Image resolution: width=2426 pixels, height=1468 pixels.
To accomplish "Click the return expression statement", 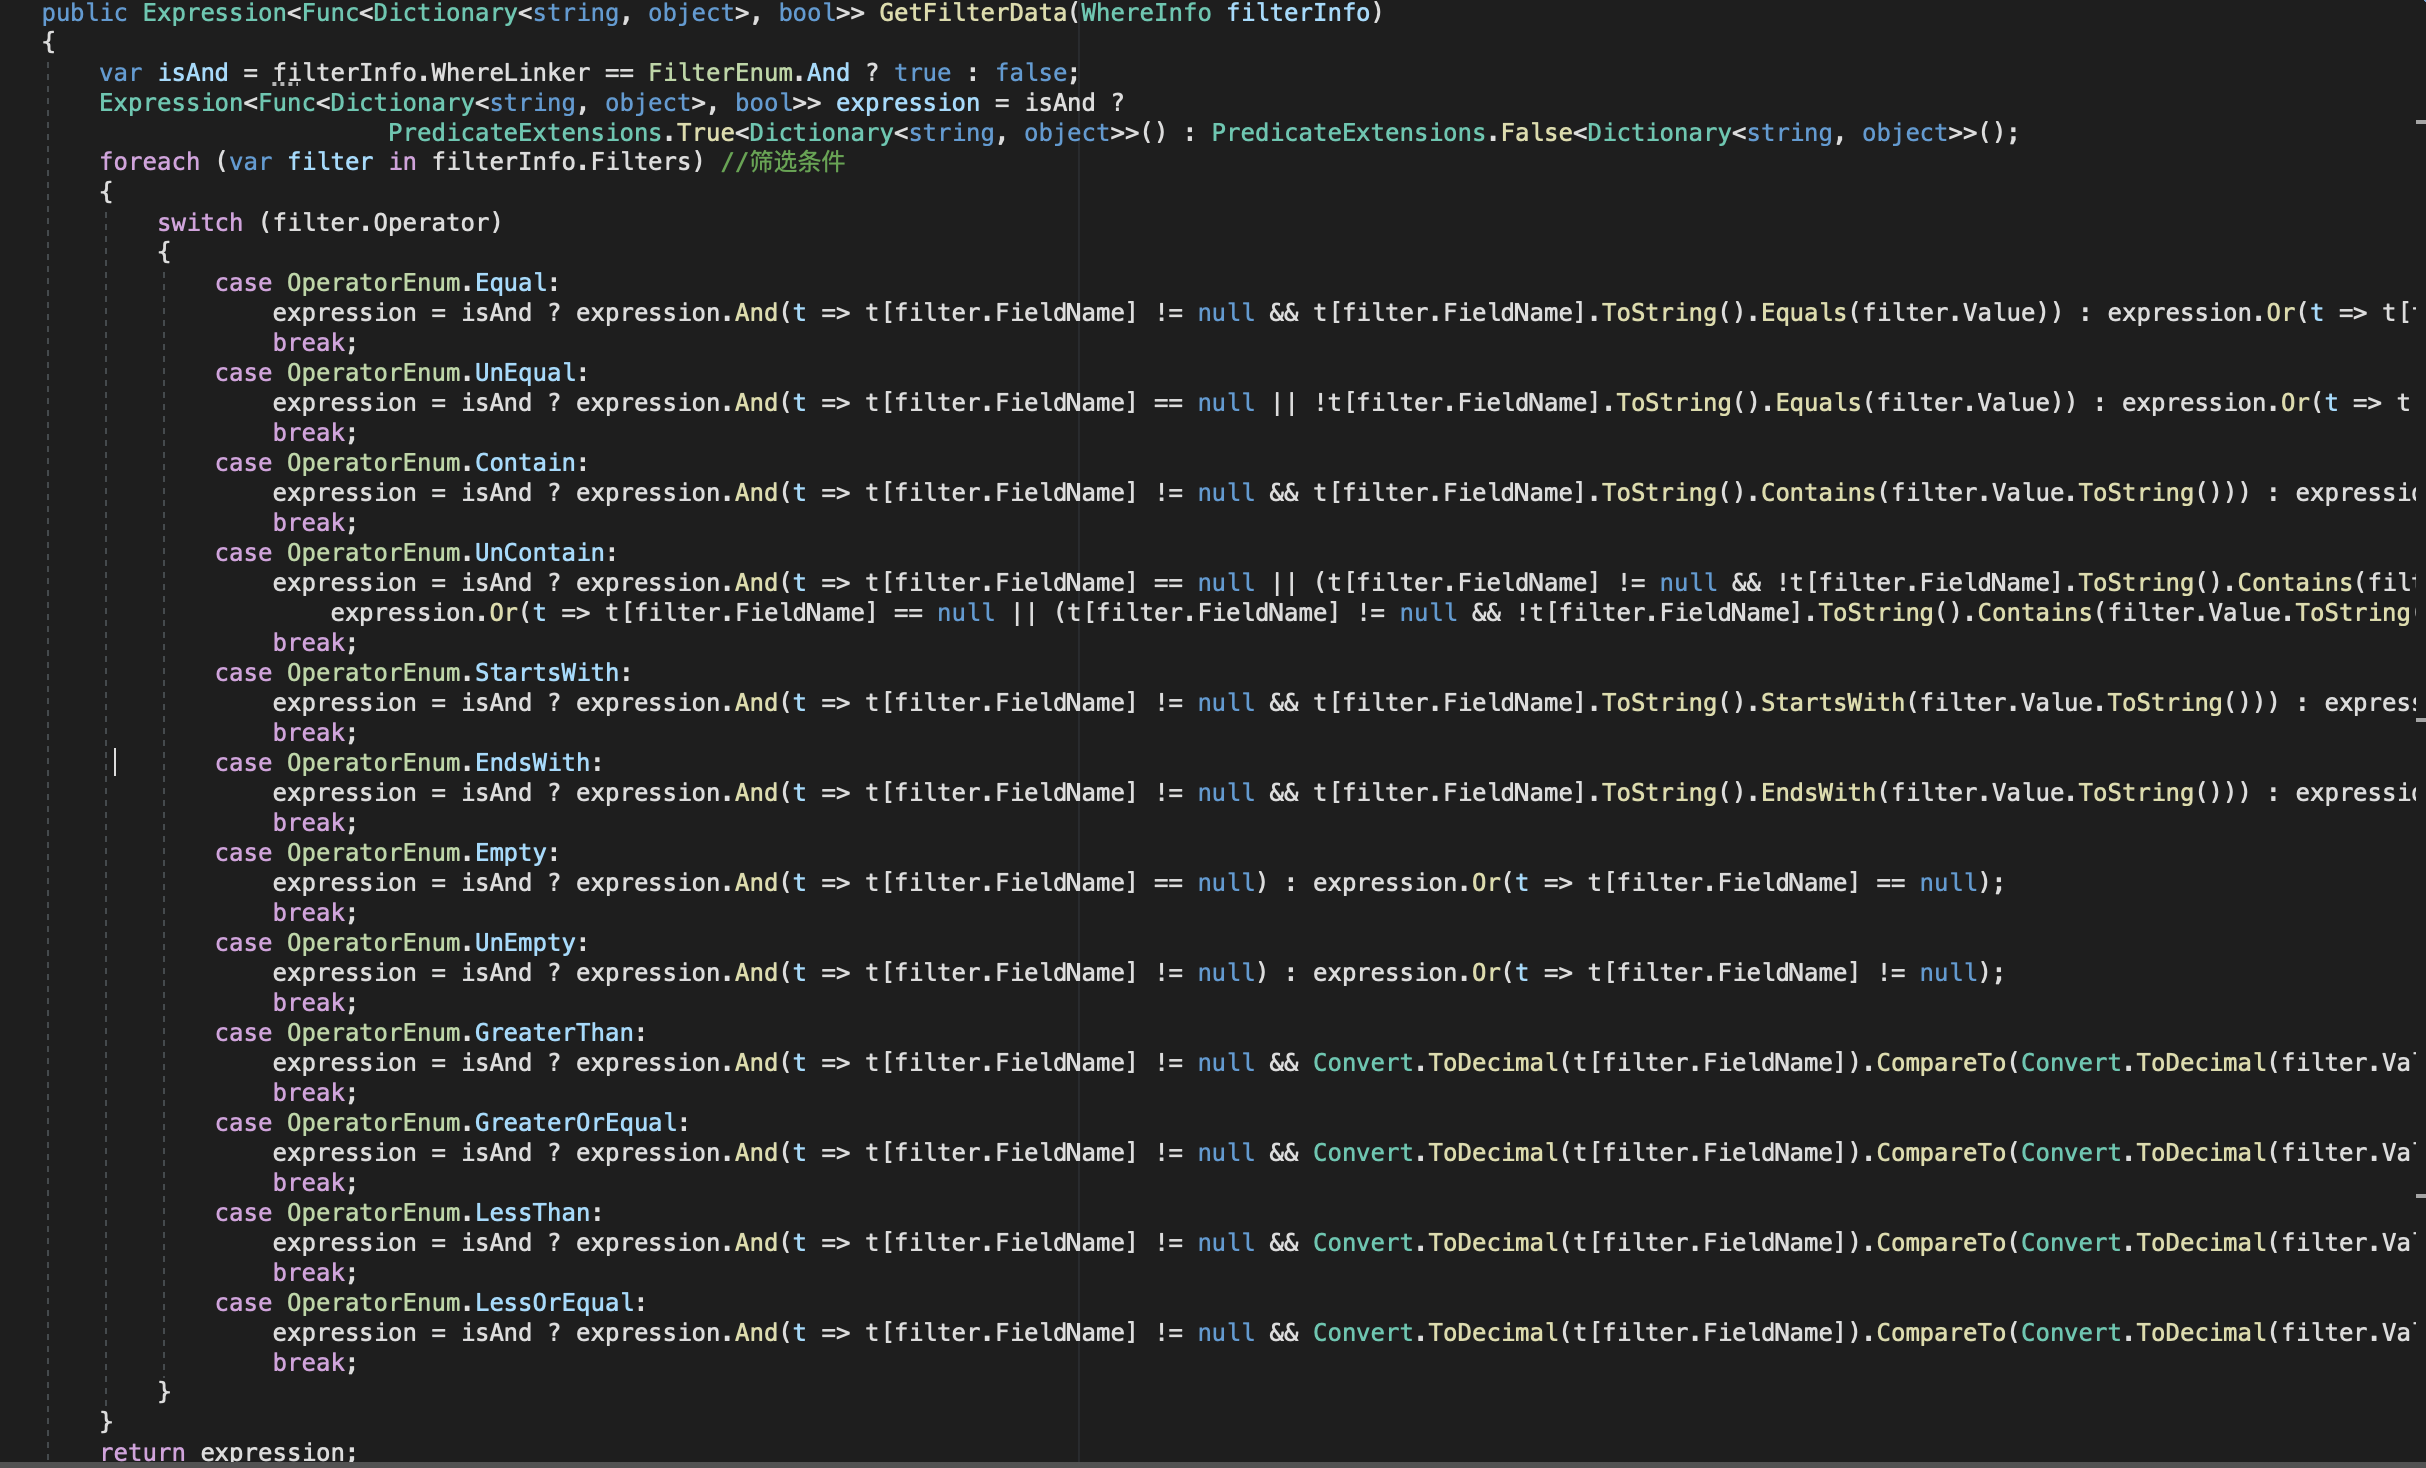I will point(227,1452).
